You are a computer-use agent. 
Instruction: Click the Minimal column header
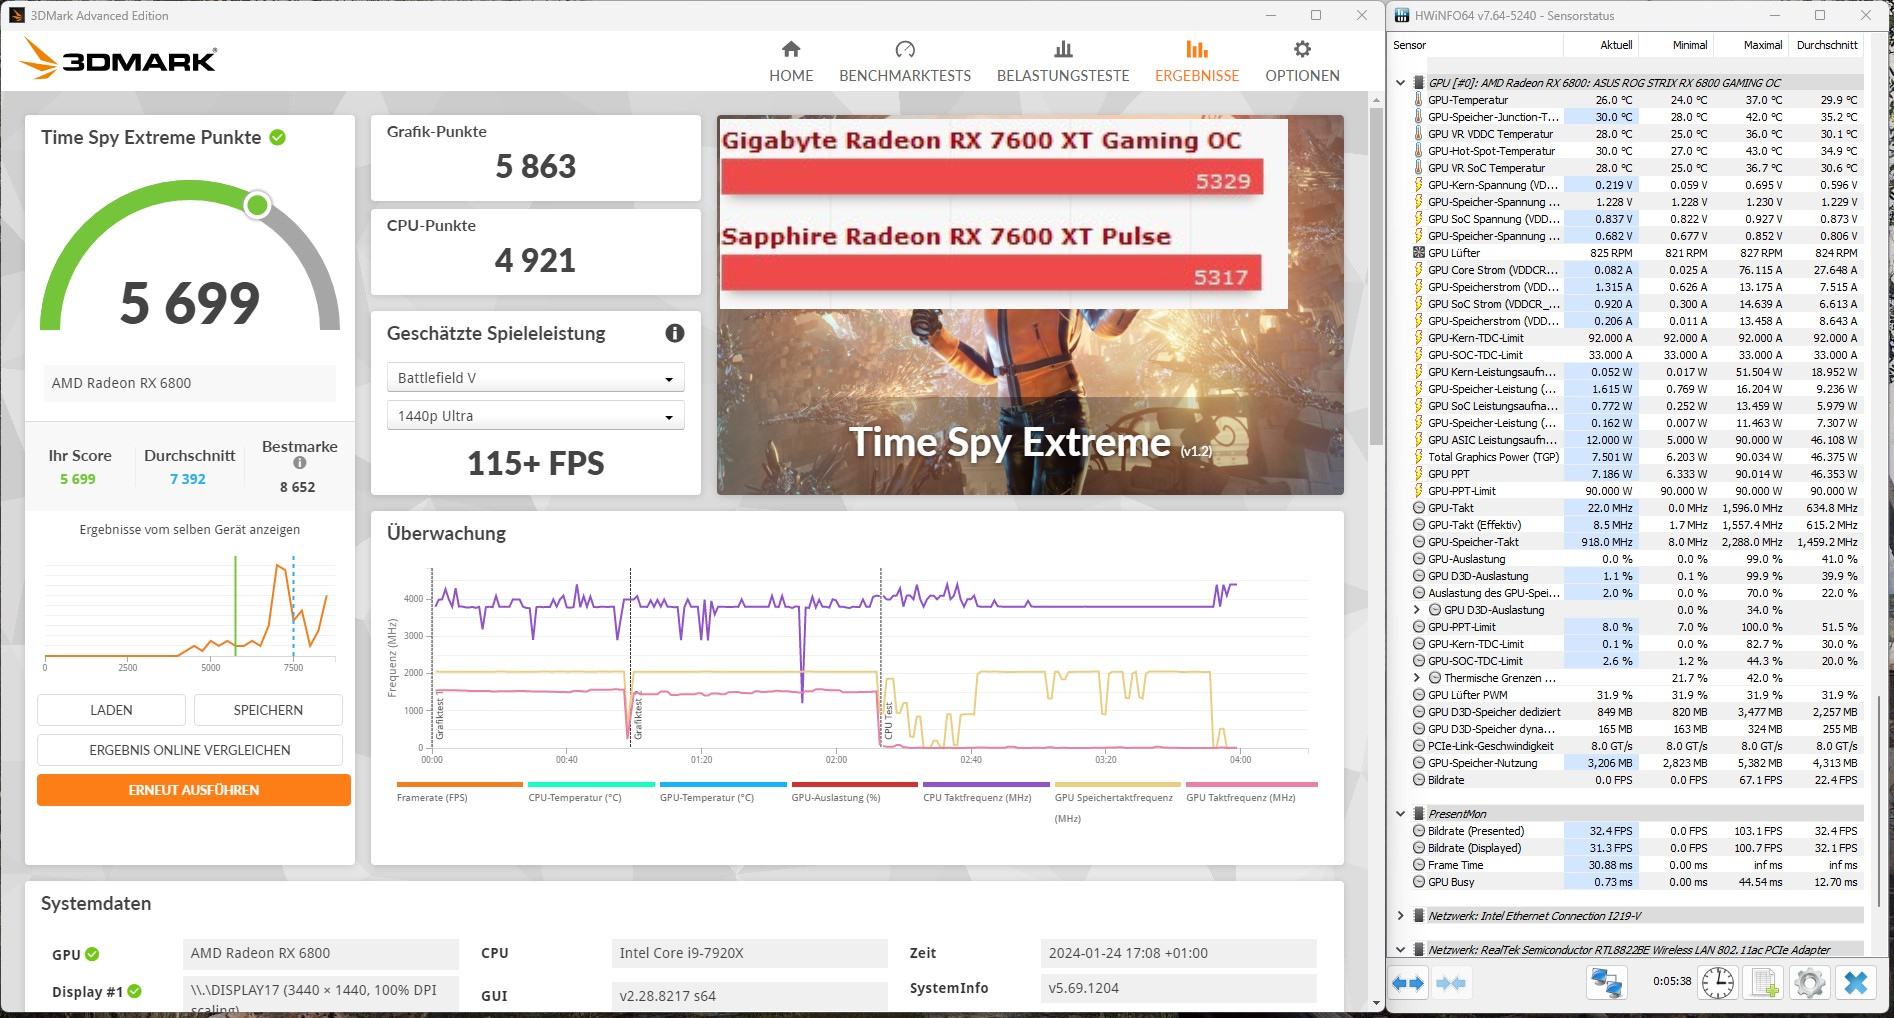(x=1676, y=45)
